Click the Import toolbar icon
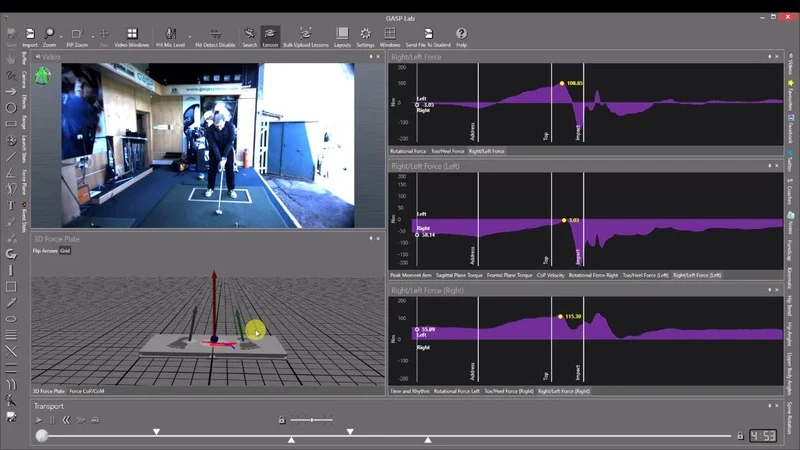Image resolution: width=800 pixels, height=450 pixels. [30, 35]
